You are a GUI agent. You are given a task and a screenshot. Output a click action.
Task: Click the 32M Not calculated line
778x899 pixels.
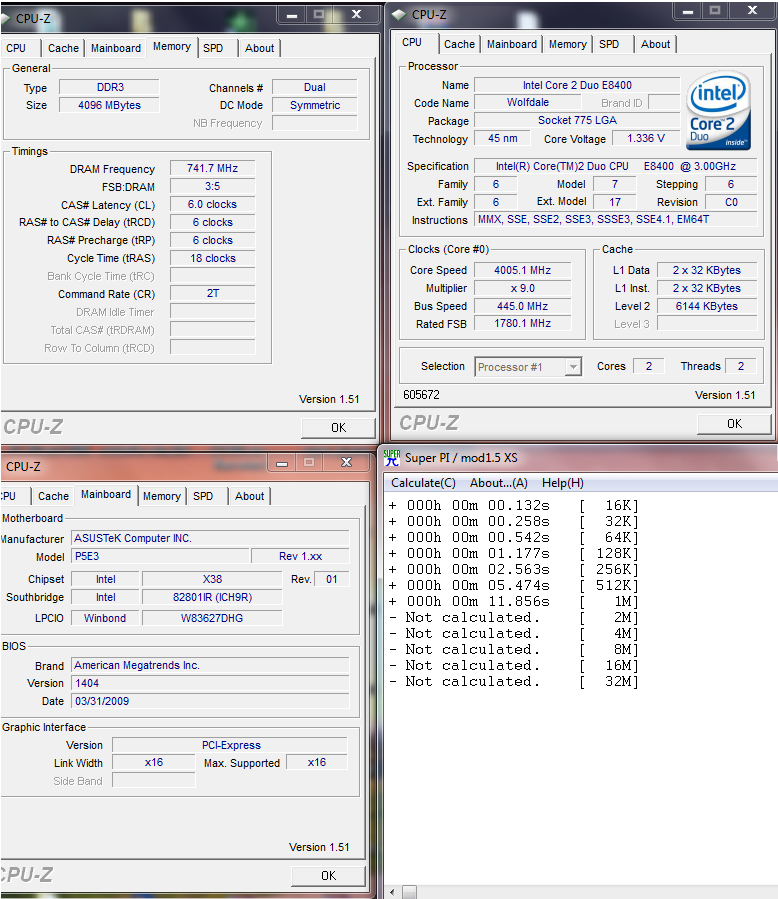coord(514,682)
